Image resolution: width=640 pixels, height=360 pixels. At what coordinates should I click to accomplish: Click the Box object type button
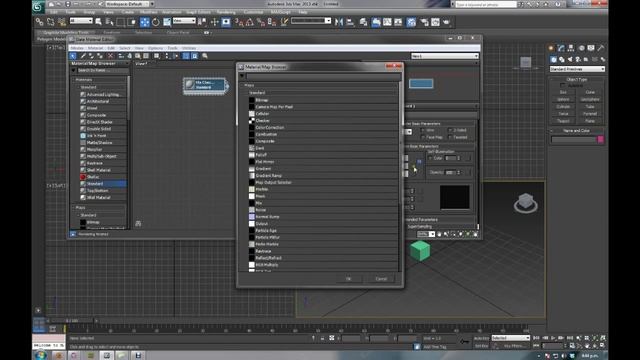pyautogui.click(x=563, y=92)
